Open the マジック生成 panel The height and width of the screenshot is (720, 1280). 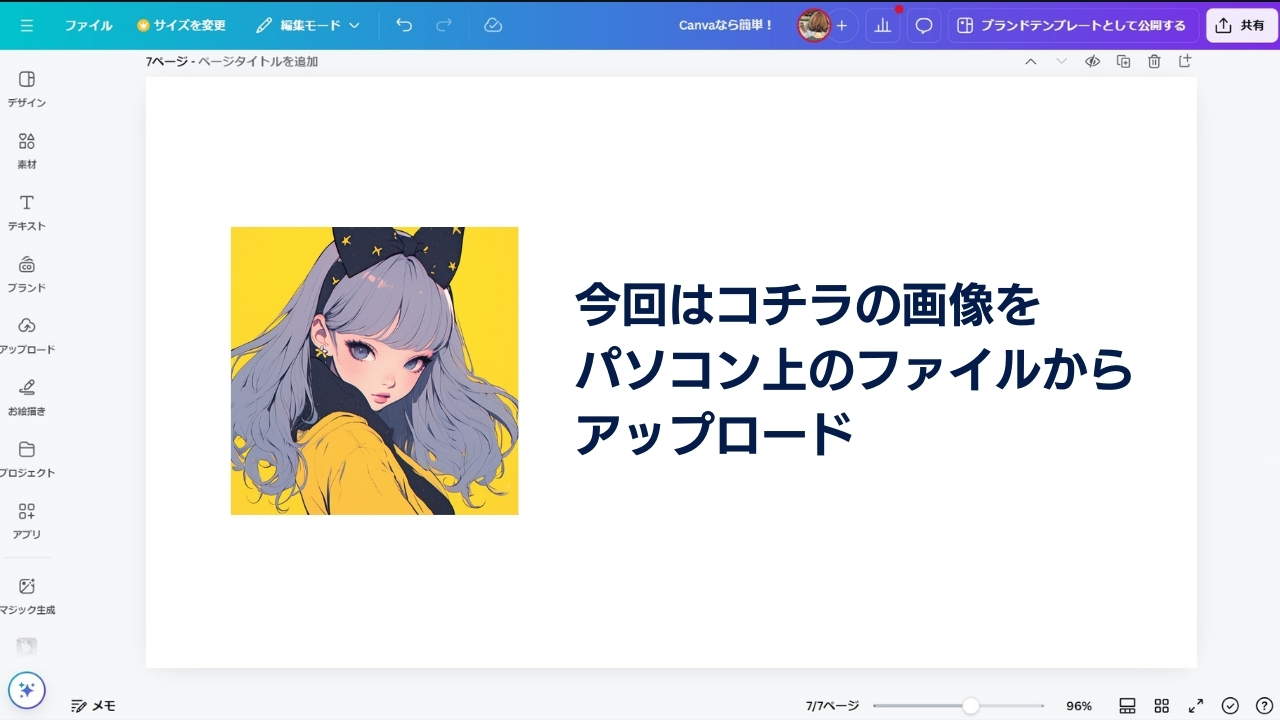click(x=26, y=596)
